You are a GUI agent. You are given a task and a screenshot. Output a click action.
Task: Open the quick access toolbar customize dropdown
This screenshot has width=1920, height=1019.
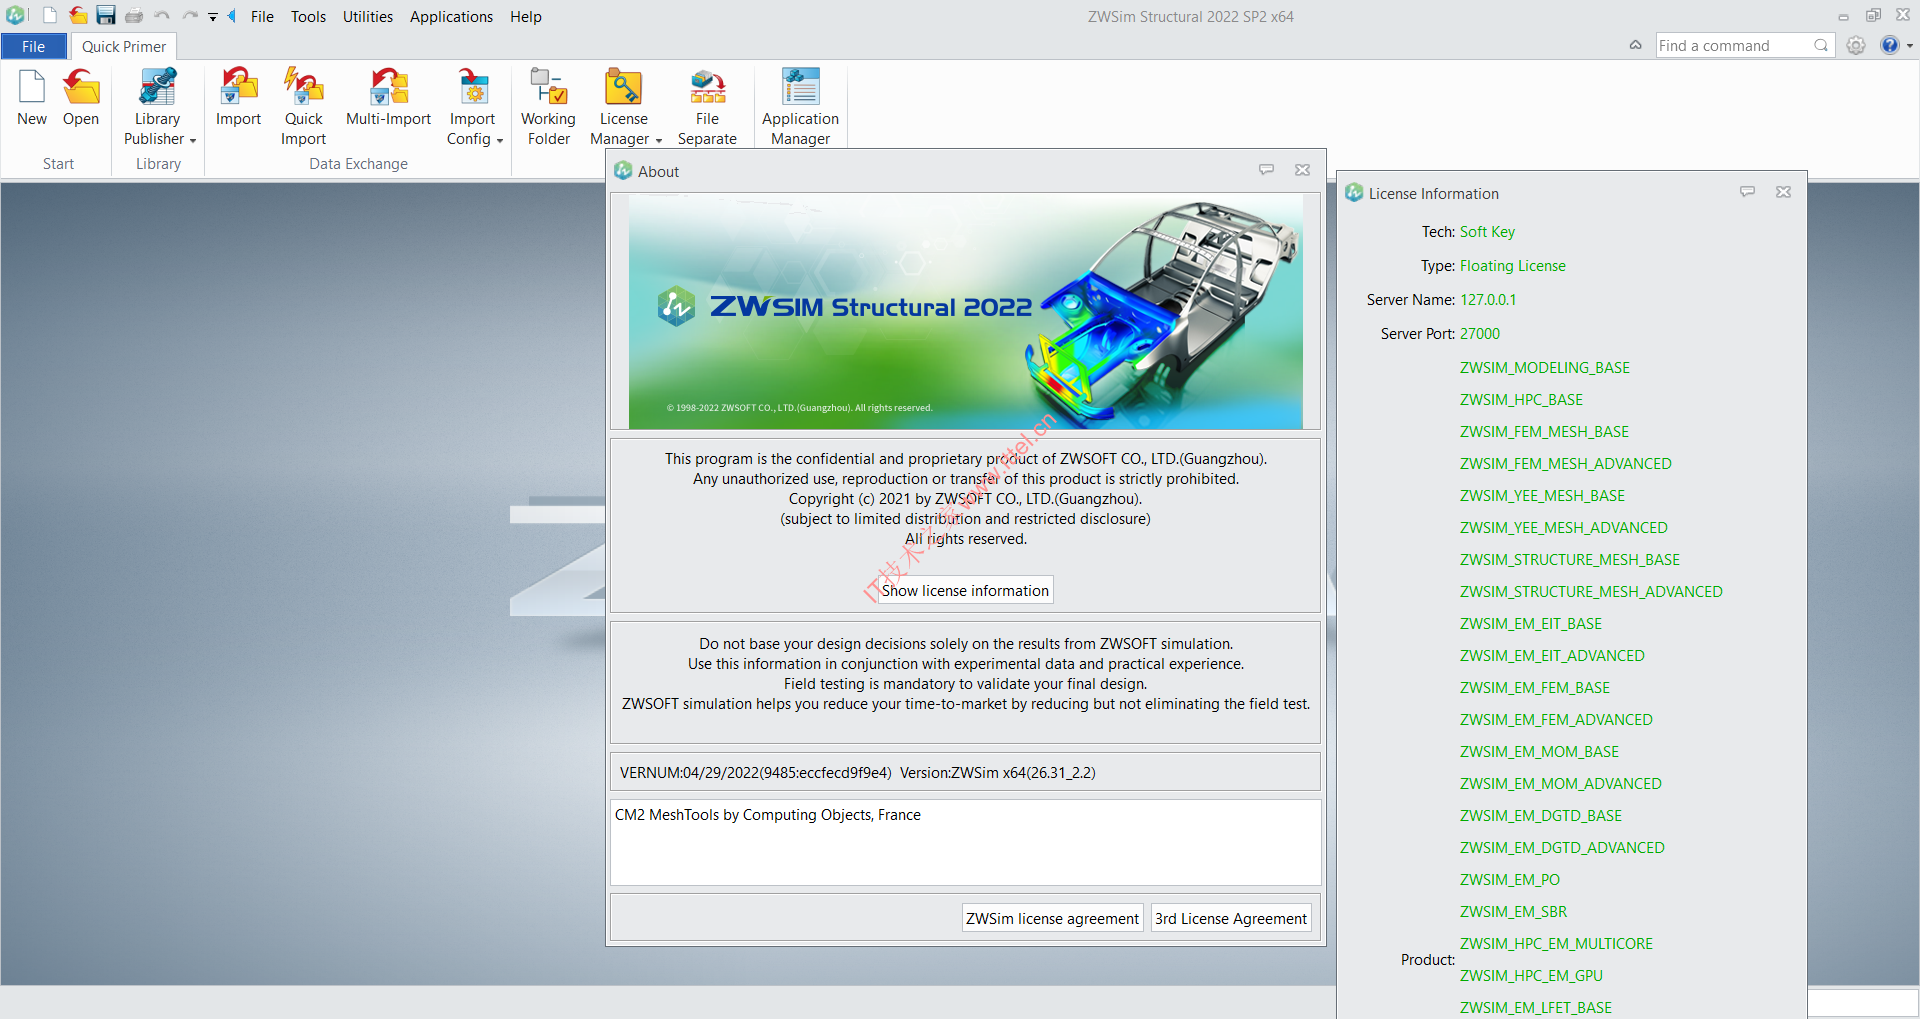pos(212,17)
